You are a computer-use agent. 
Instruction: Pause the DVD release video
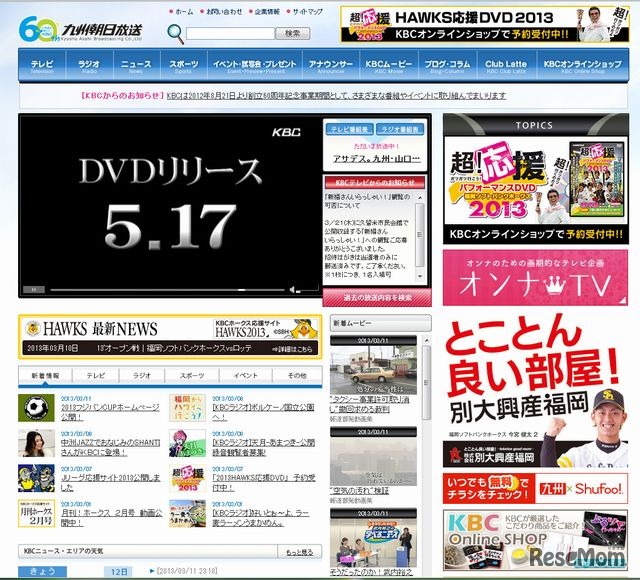click(33, 289)
